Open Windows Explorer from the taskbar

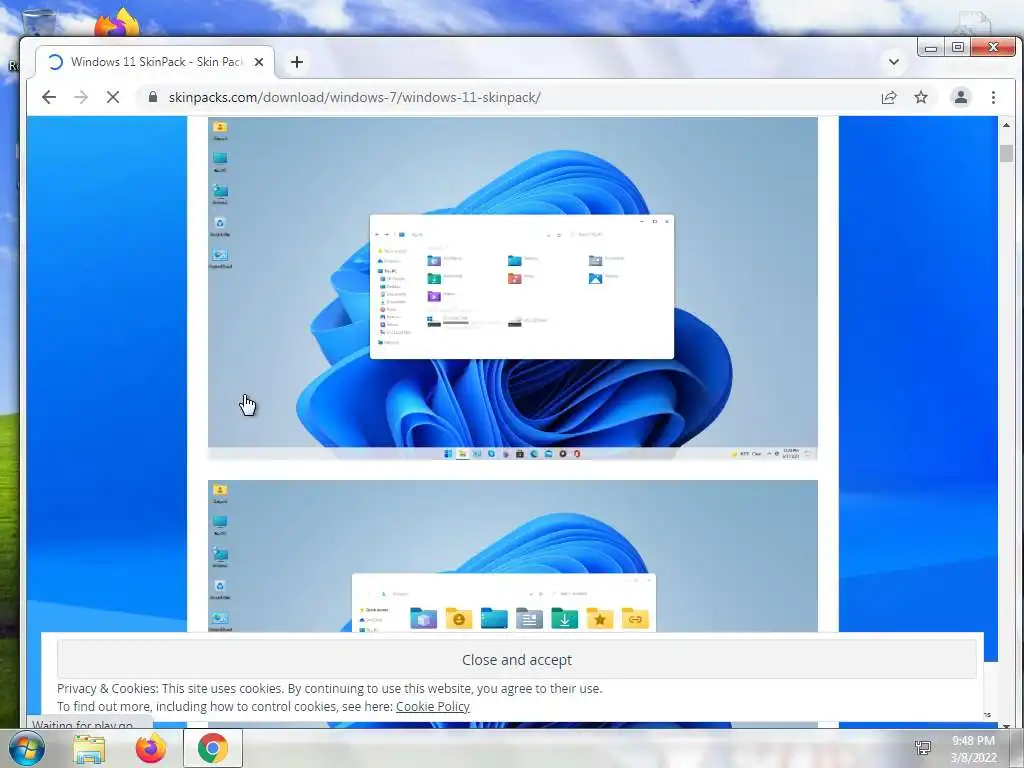click(x=89, y=749)
